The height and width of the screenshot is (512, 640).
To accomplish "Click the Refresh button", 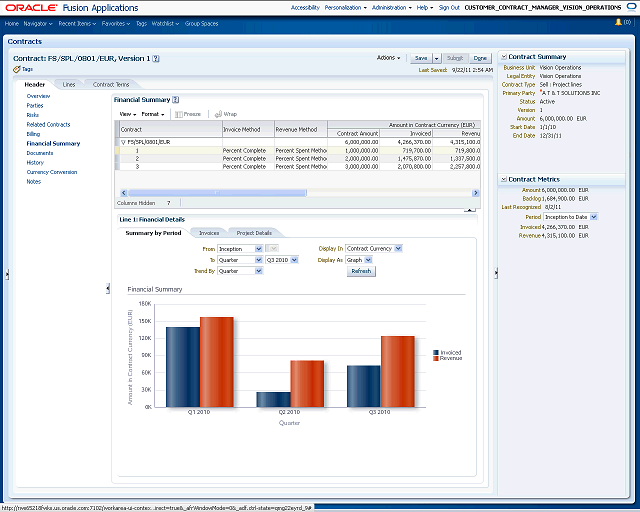I will [x=361, y=271].
